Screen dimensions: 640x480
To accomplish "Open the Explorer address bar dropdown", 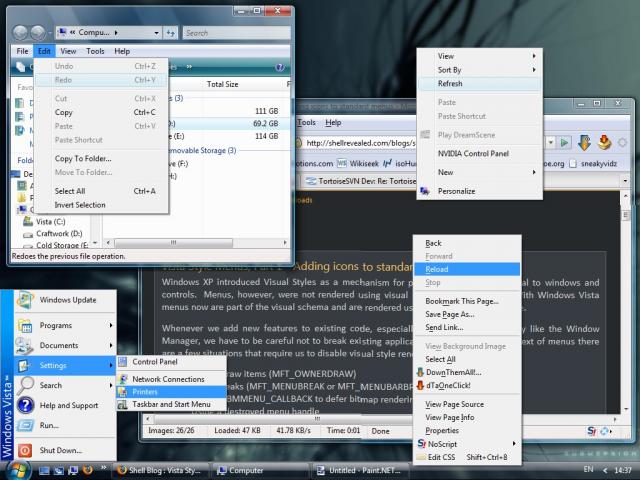I will pyautogui.click(x=156, y=33).
